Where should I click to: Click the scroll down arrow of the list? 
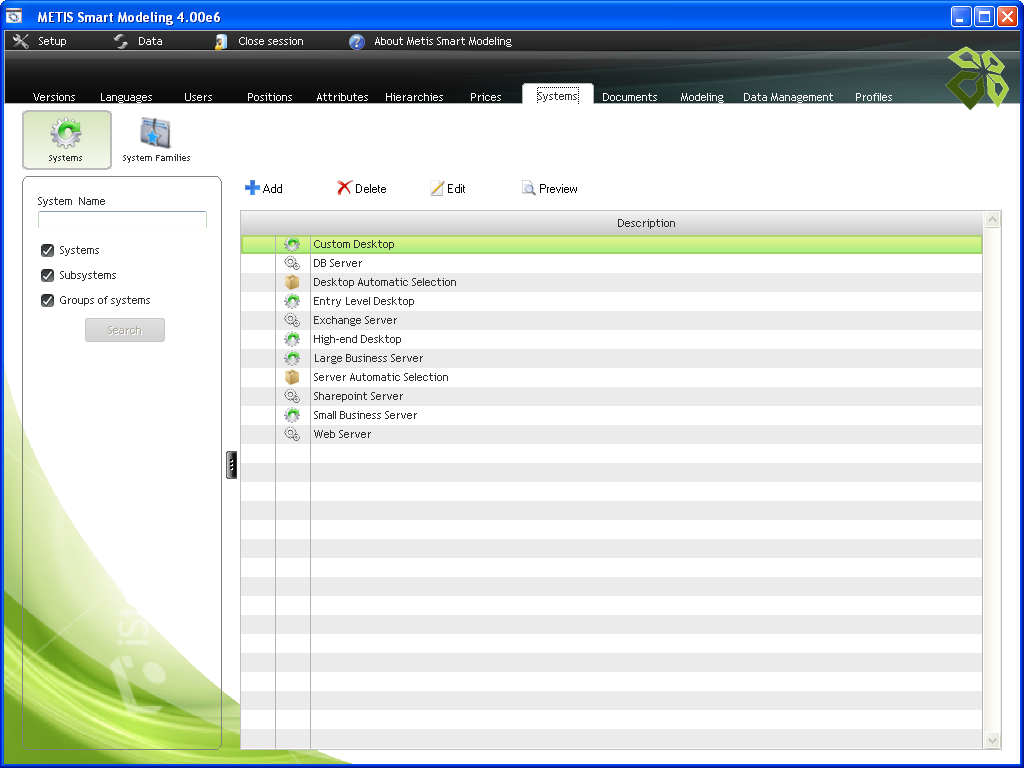[992, 741]
